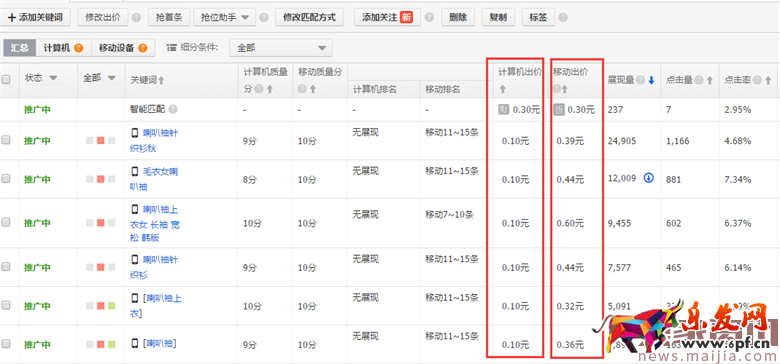Open keyword link 喇叭袖上衣女 长袖 宽松 韩版
This screenshot has height=364, width=780.
click(x=155, y=223)
